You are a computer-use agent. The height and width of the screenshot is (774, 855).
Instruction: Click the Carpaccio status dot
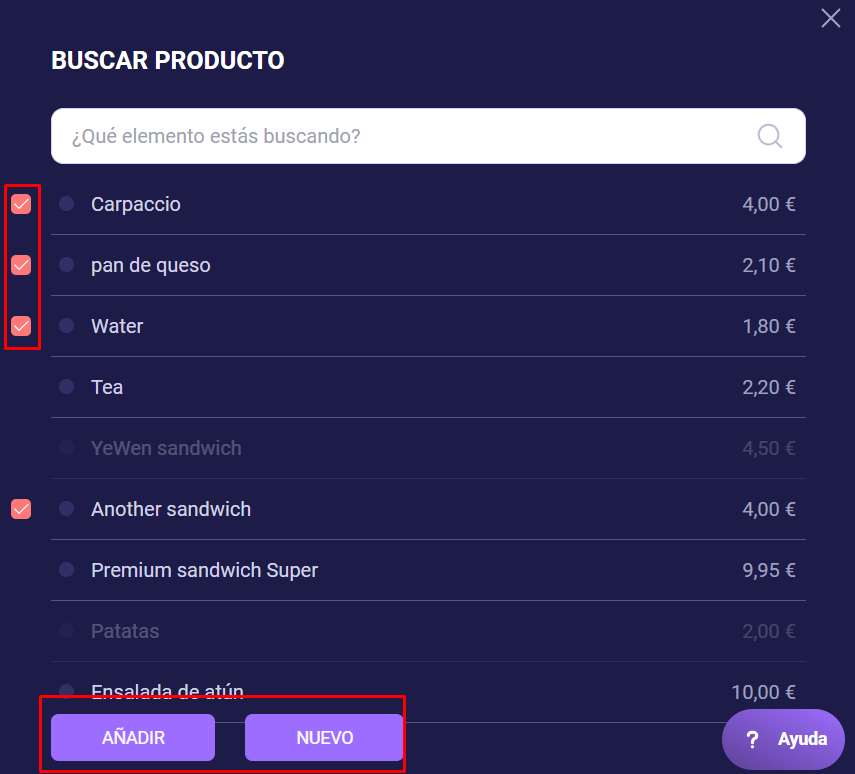click(x=66, y=204)
